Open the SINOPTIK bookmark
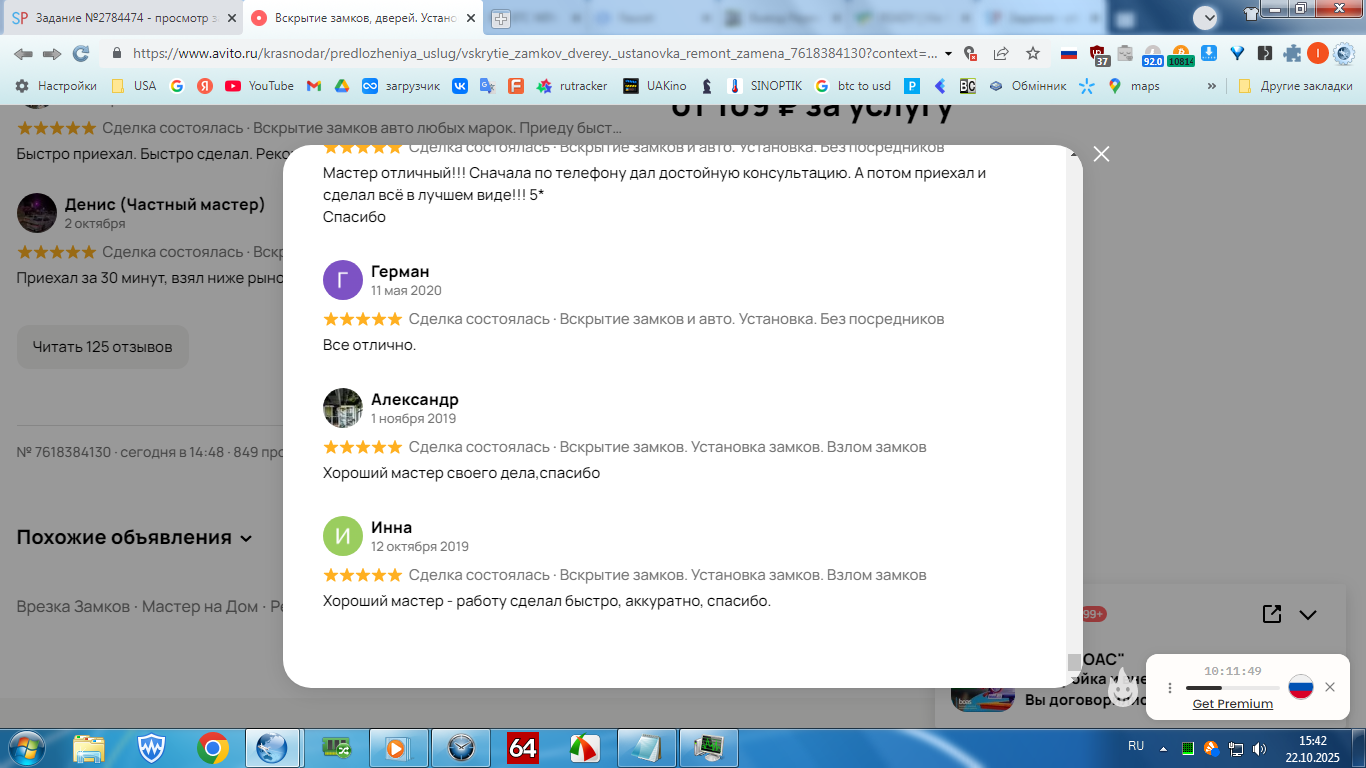The width and height of the screenshot is (1366, 768). click(x=765, y=86)
